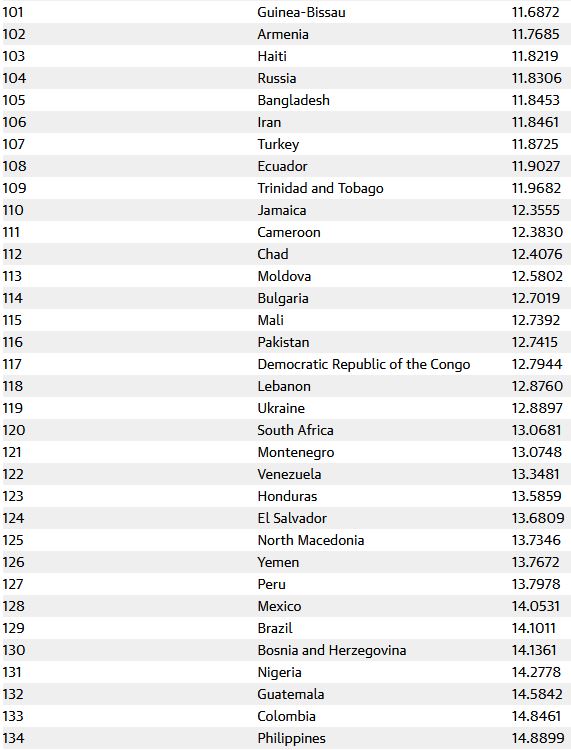Image resolution: width=571 pixels, height=750 pixels.
Task: Select the Brazil row name
Action: (275, 628)
